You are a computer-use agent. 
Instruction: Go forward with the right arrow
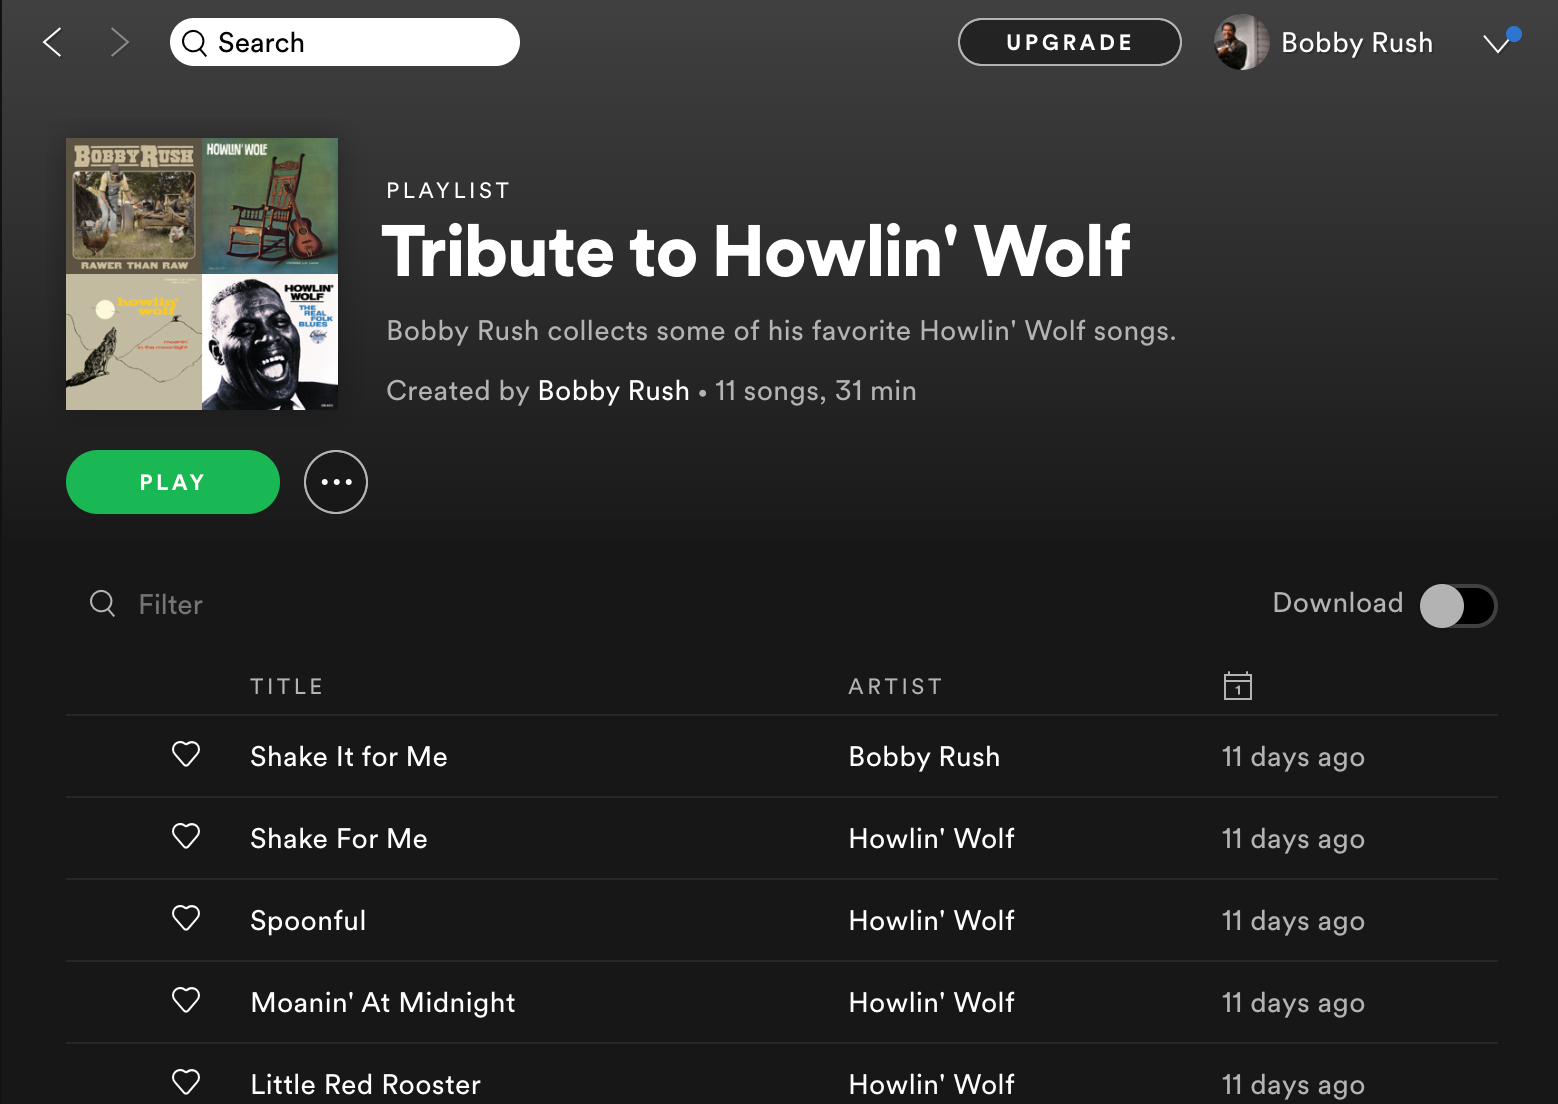119,42
